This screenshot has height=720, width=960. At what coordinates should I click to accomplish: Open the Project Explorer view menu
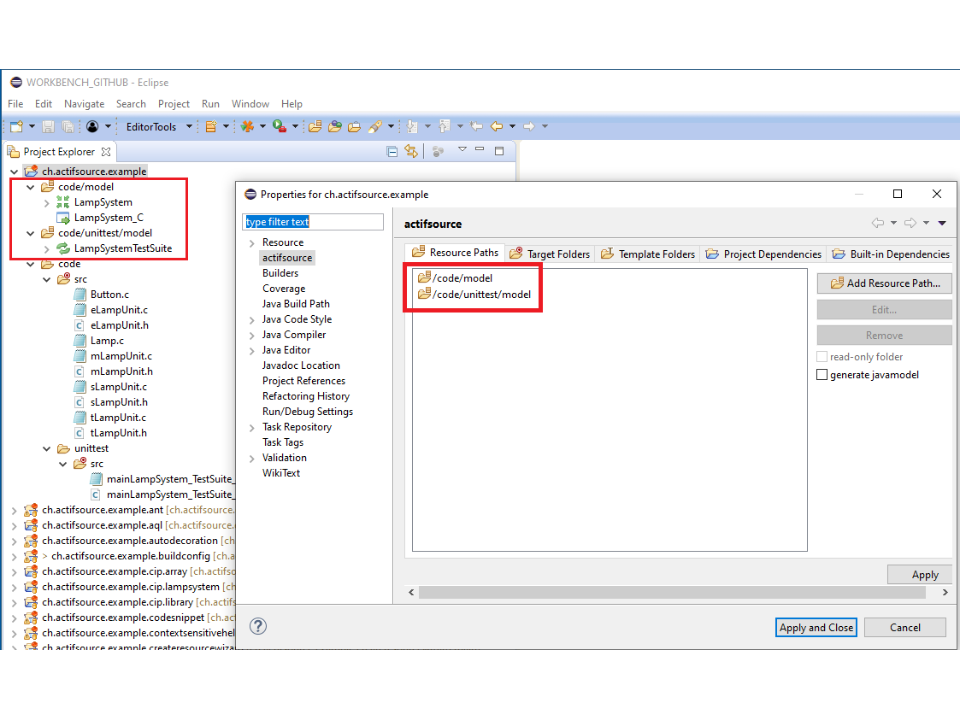pyautogui.click(x=462, y=151)
